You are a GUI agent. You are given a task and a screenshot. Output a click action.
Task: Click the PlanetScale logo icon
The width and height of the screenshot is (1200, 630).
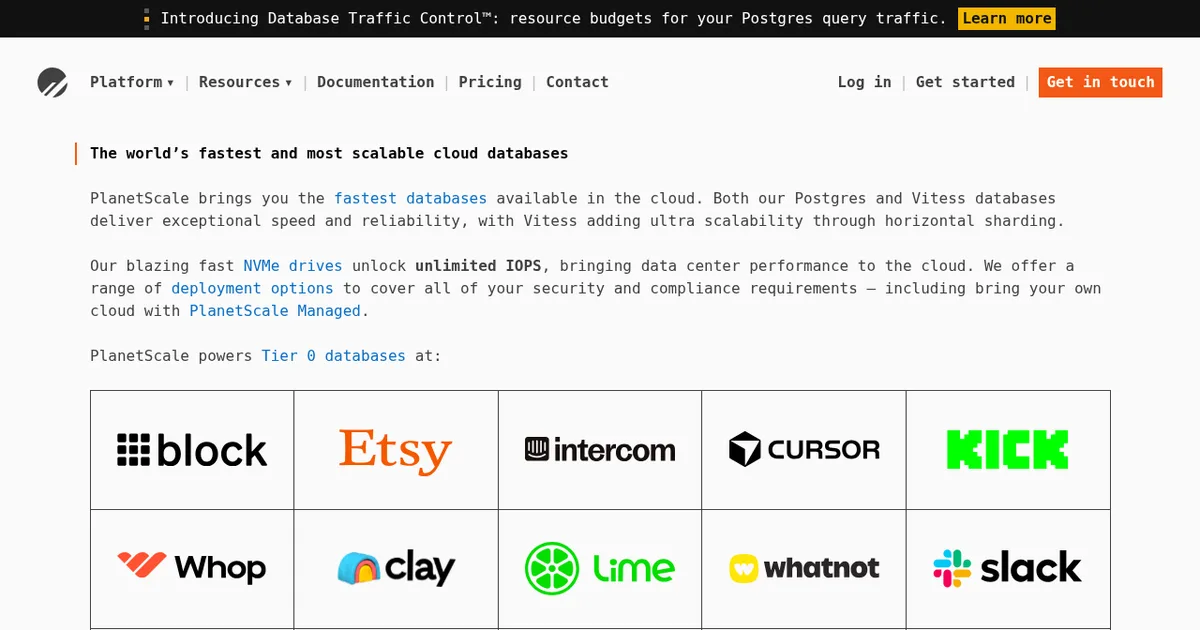coord(52,82)
